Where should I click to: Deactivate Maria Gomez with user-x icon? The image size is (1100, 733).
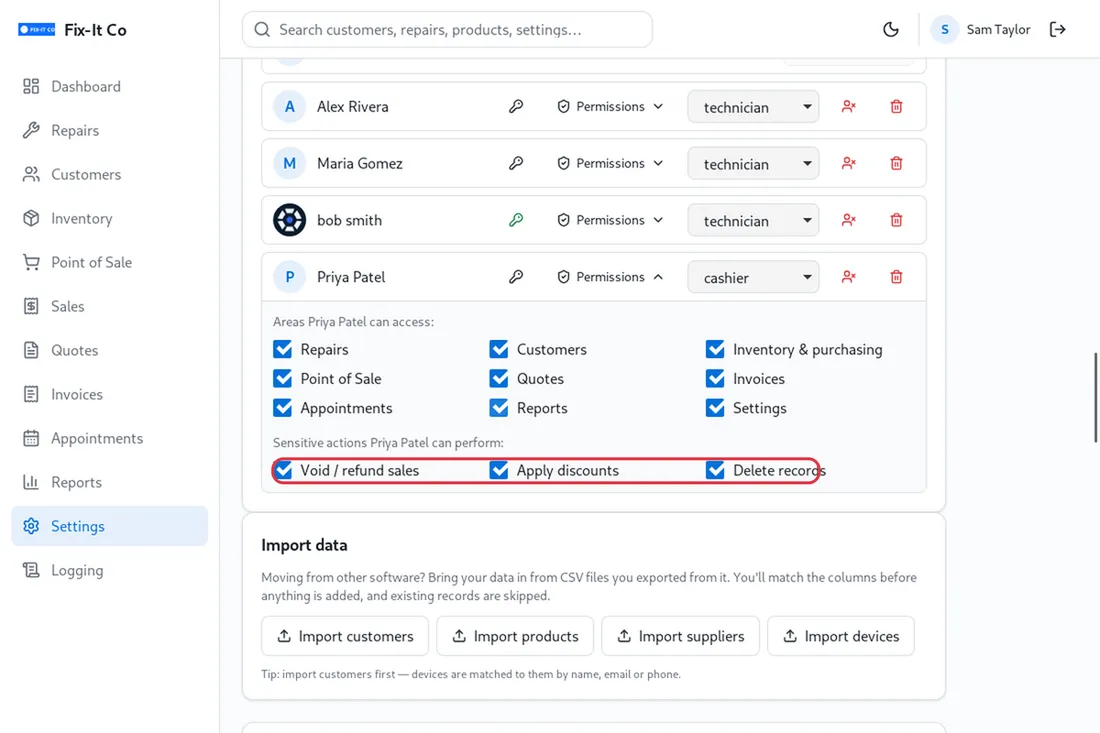point(849,163)
